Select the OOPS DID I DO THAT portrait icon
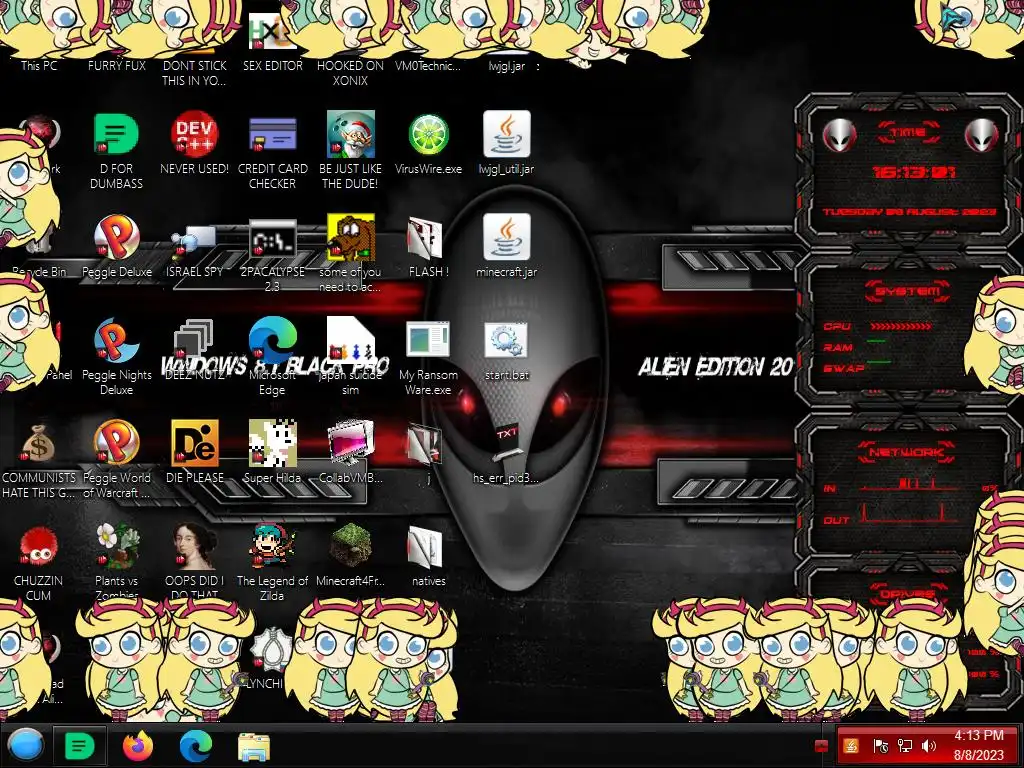This screenshot has width=1024, height=768. (195, 546)
